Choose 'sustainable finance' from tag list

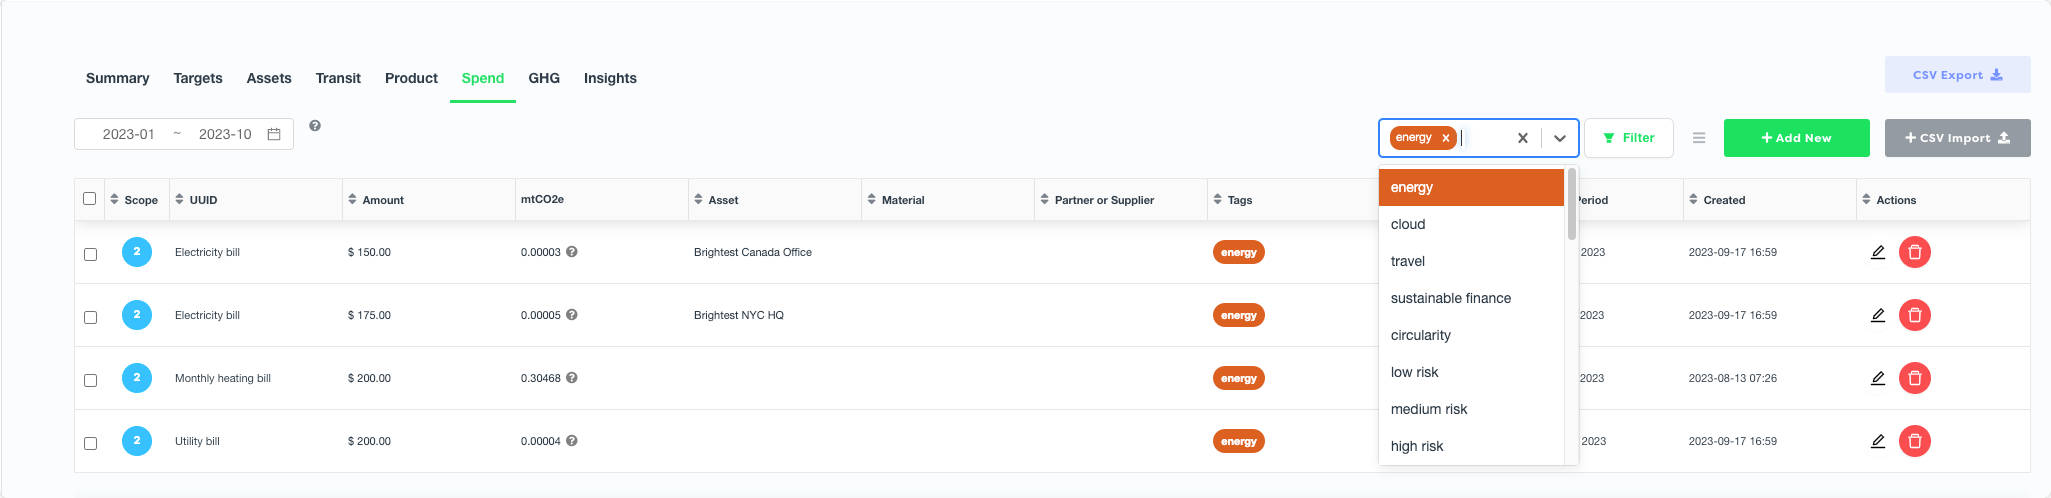point(1451,298)
